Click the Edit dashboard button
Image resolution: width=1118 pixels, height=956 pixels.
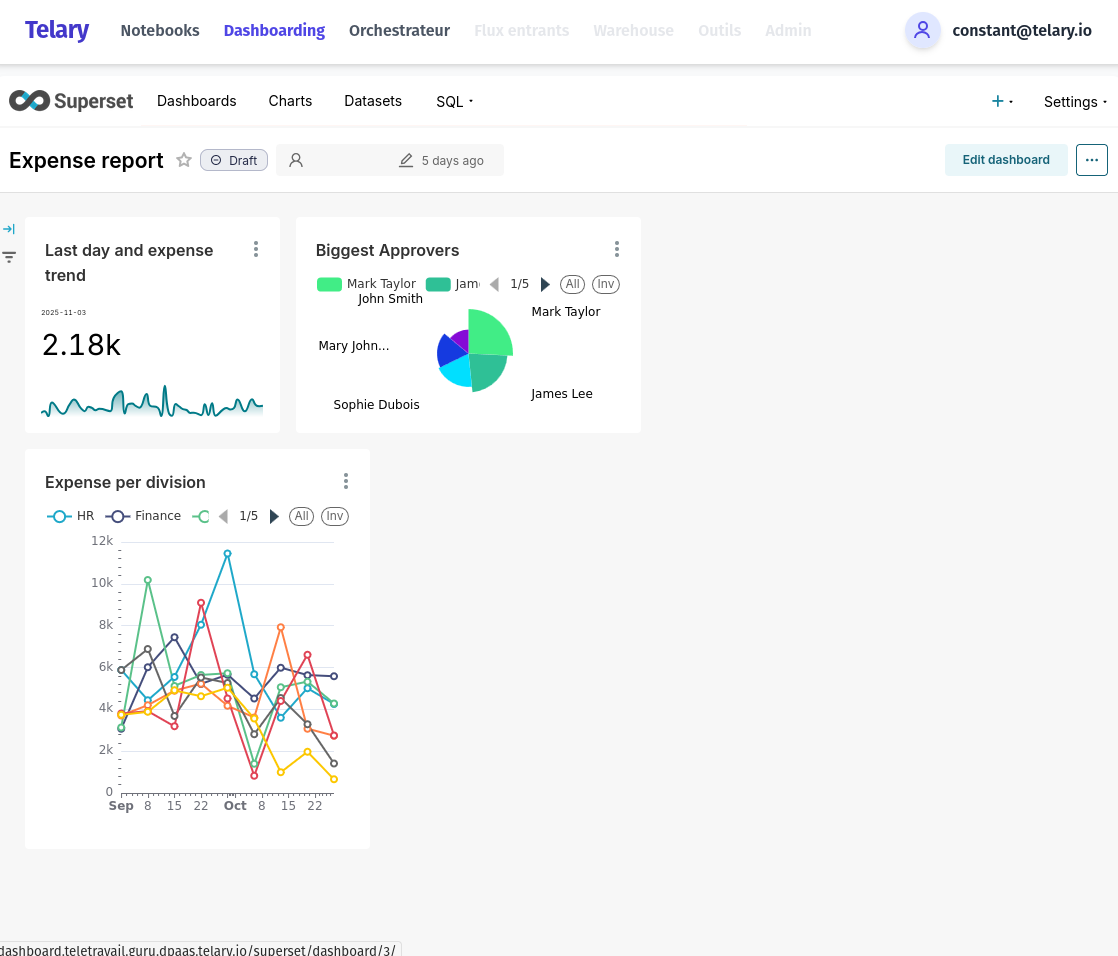point(1006,160)
